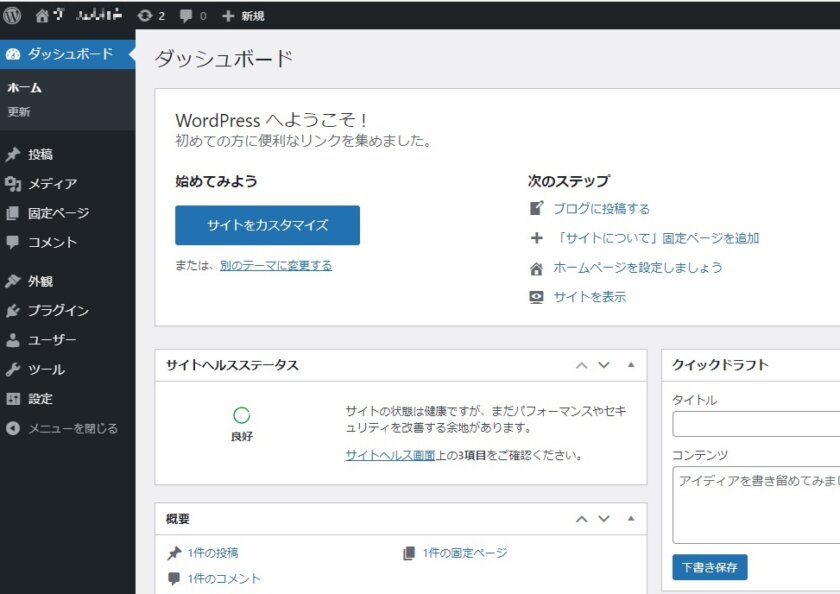This screenshot has width=840, height=594.
Task: Click the green 良好 health status circle
Action: click(242, 415)
